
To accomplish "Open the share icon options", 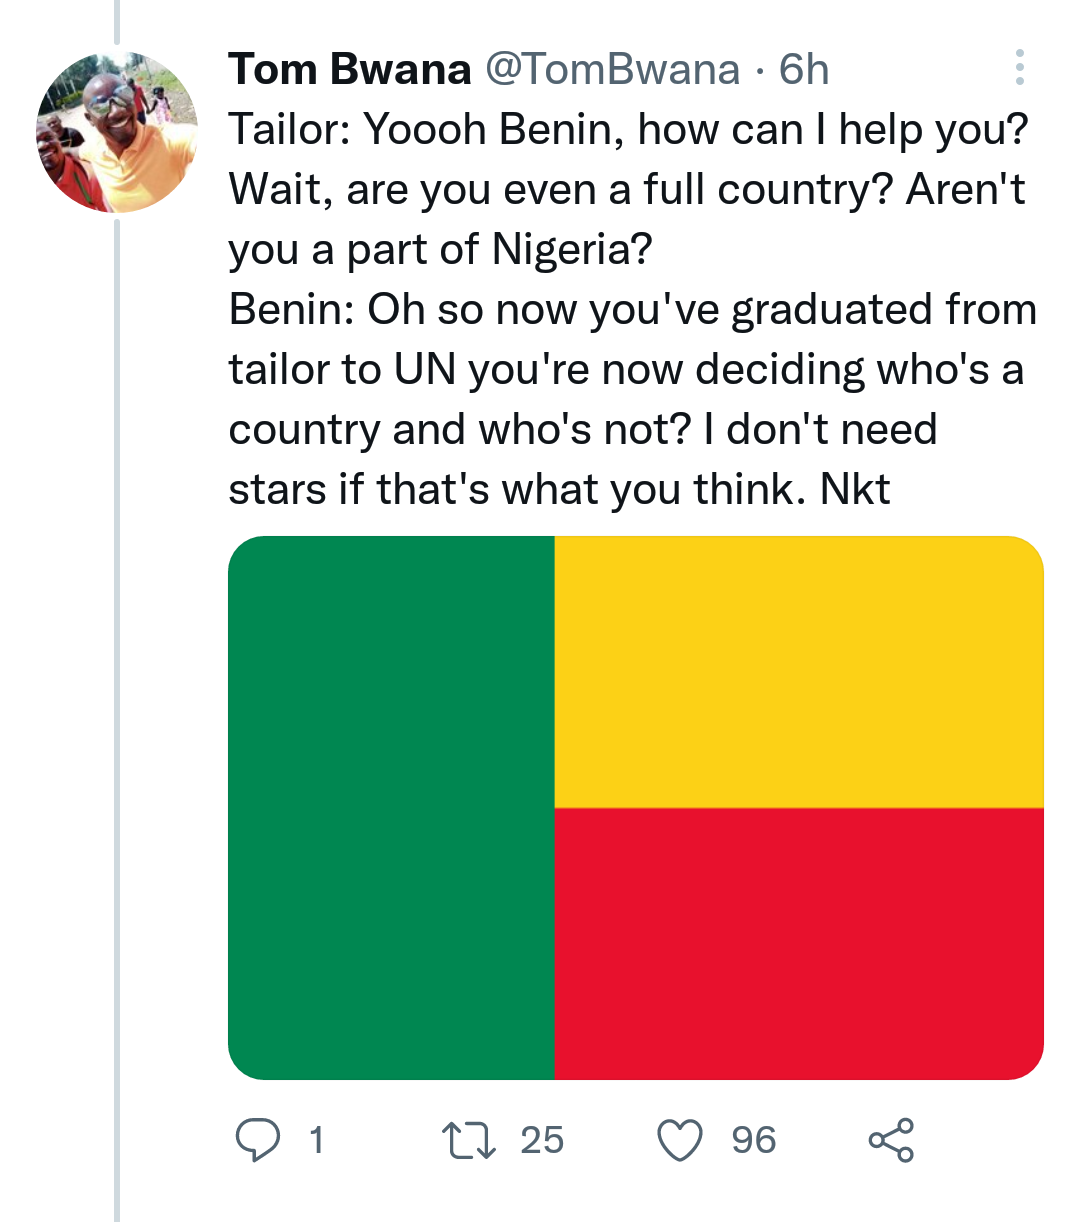I will (891, 1140).
